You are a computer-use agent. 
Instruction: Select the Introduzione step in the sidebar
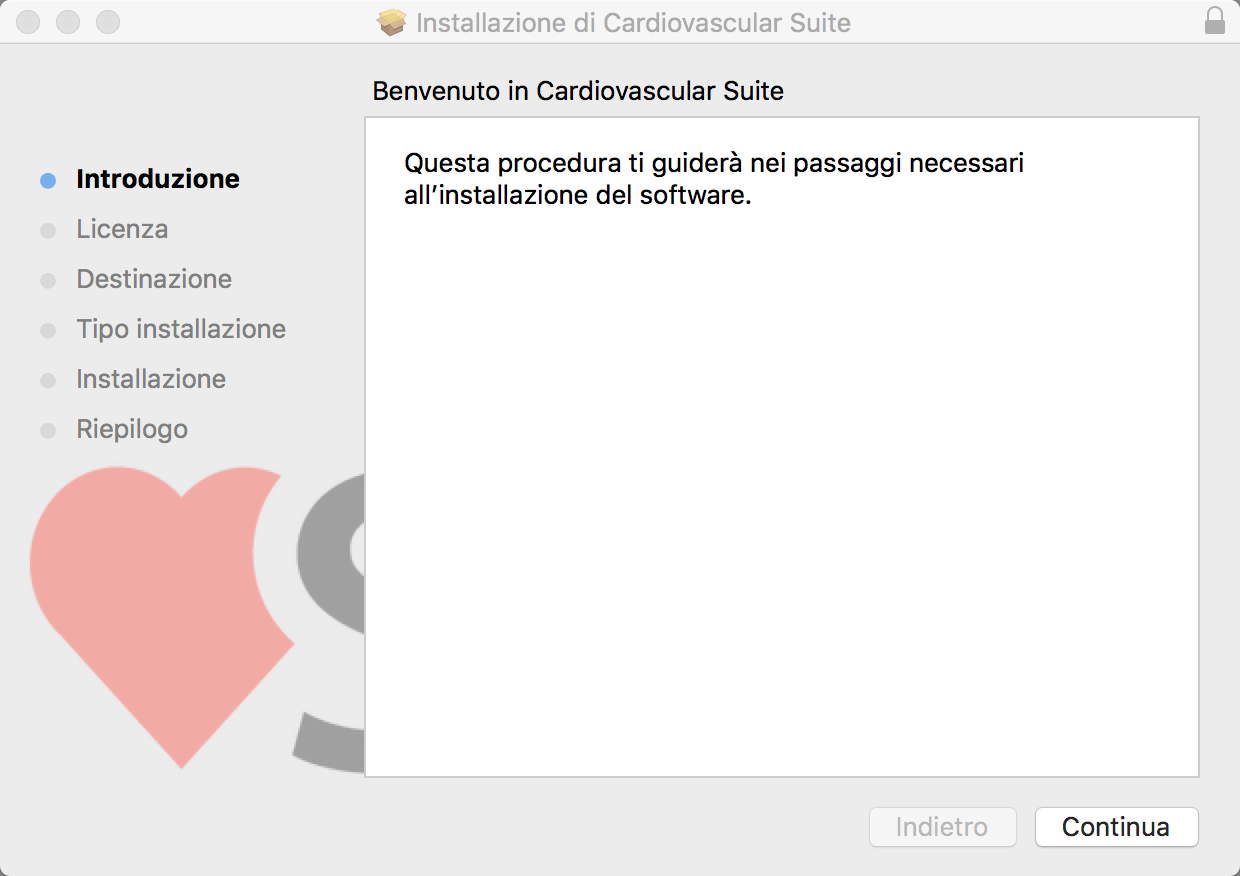pyautogui.click(x=158, y=179)
